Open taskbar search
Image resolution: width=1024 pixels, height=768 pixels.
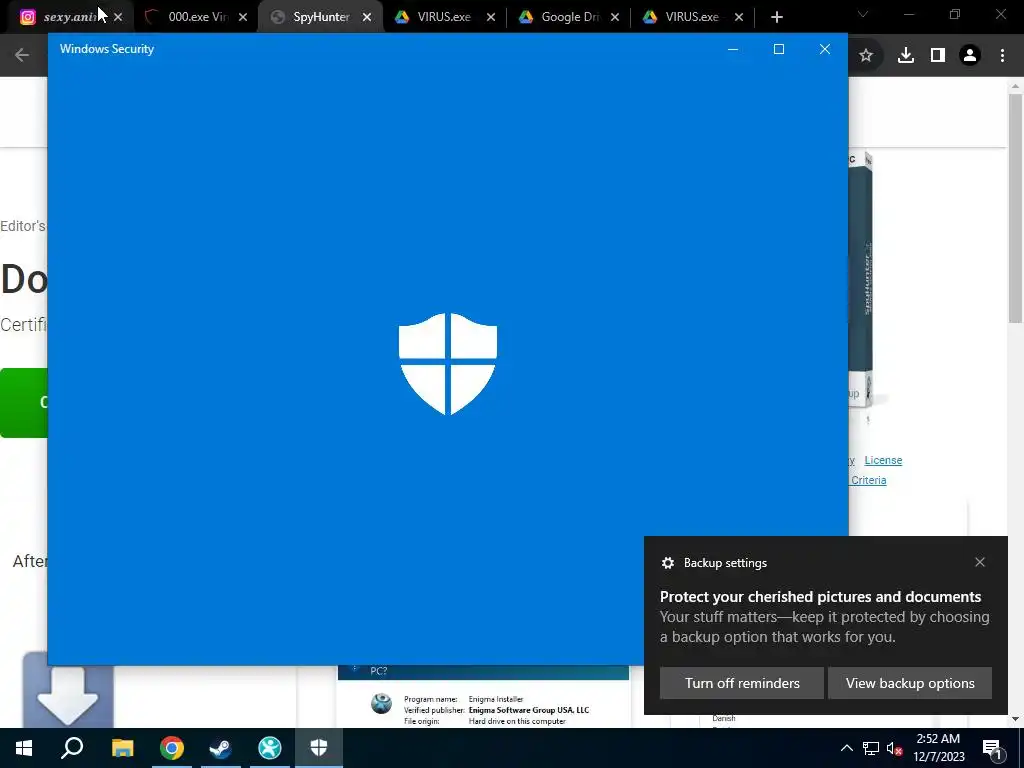click(72, 748)
